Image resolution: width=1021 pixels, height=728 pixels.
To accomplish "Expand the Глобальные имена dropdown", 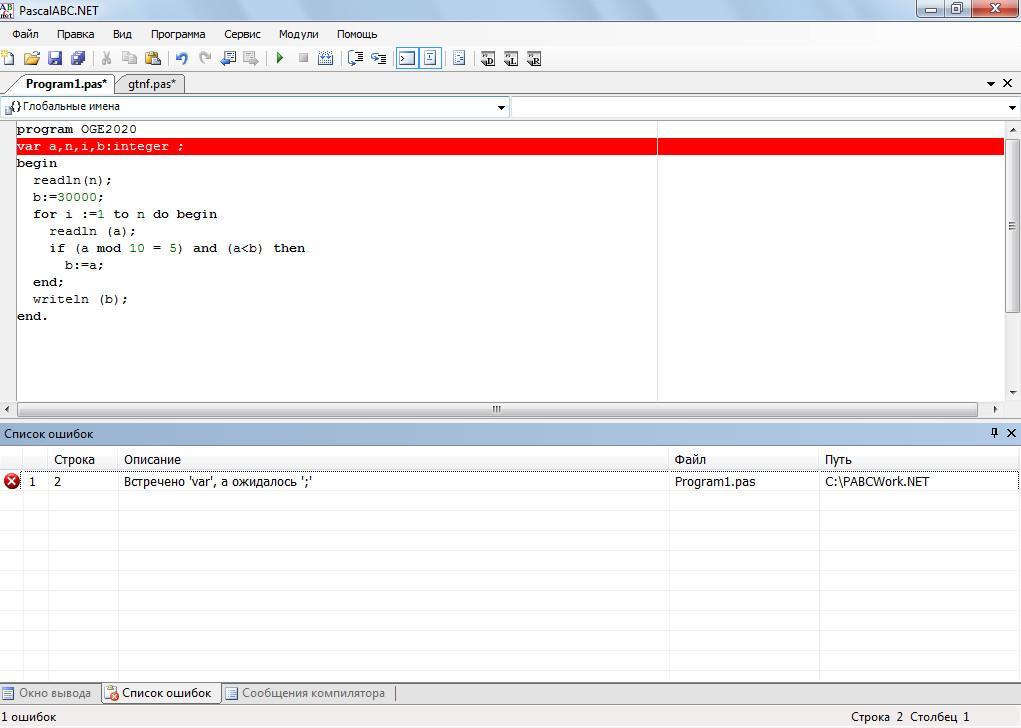I will click(501, 107).
